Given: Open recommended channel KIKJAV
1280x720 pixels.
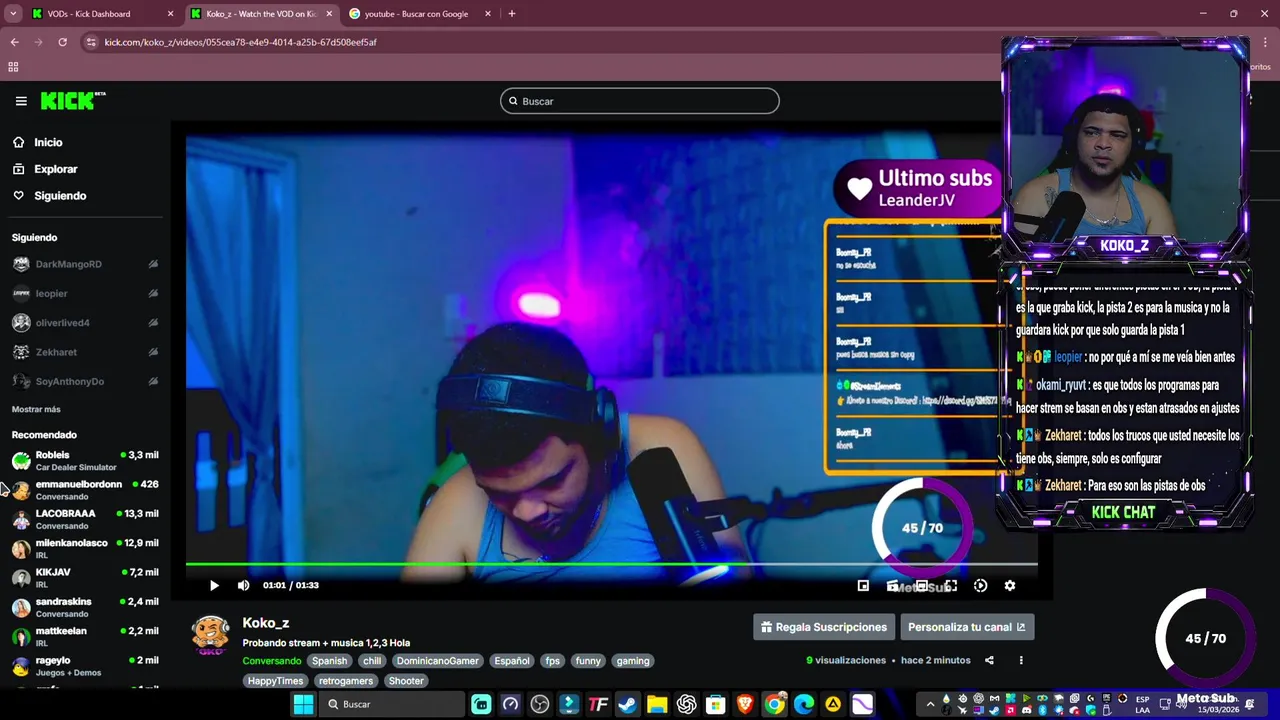Looking at the screenshot, I should point(85,578).
